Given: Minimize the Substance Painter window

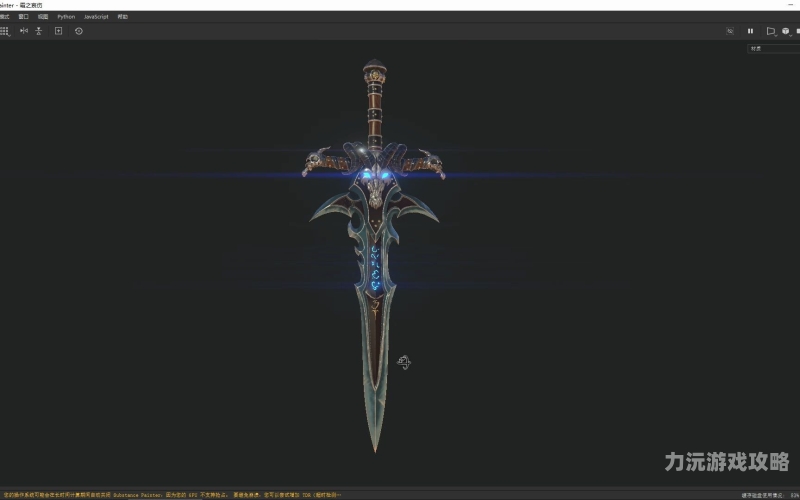Looking at the screenshot, I should [x=788, y=5].
